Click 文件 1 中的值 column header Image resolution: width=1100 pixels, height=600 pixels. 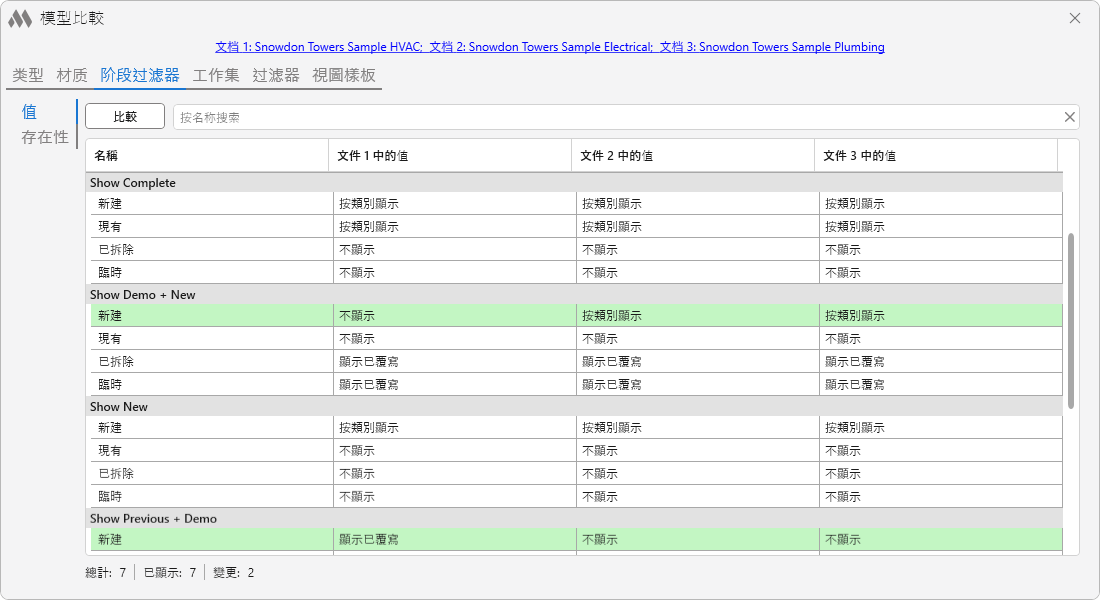[x=450, y=156]
